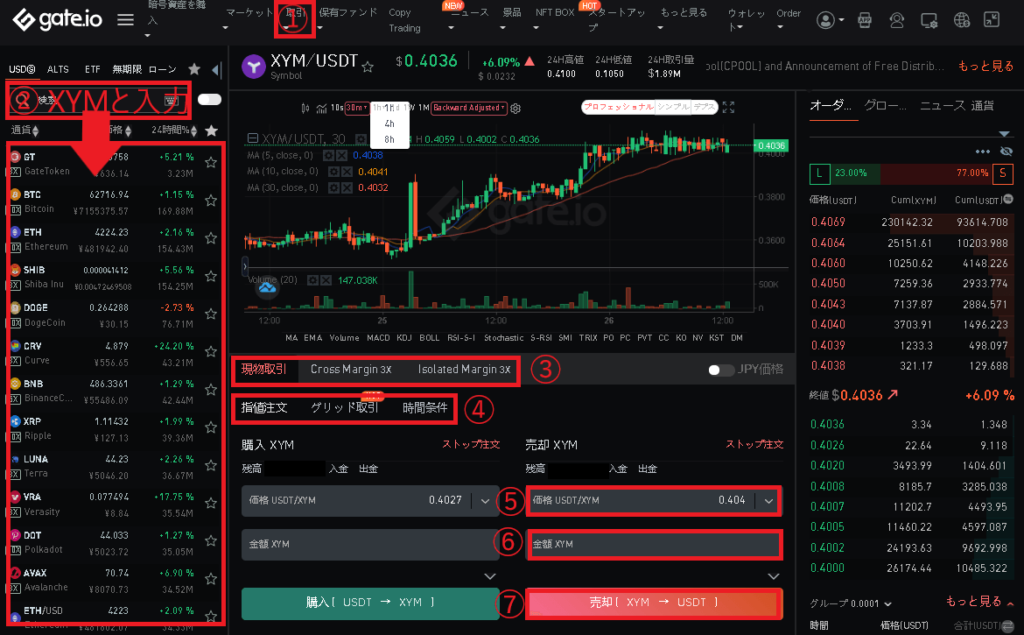The height and width of the screenshot is (635, 1024).
Task: Remove the Volume (20) indicator
Action: coord(325,280)
